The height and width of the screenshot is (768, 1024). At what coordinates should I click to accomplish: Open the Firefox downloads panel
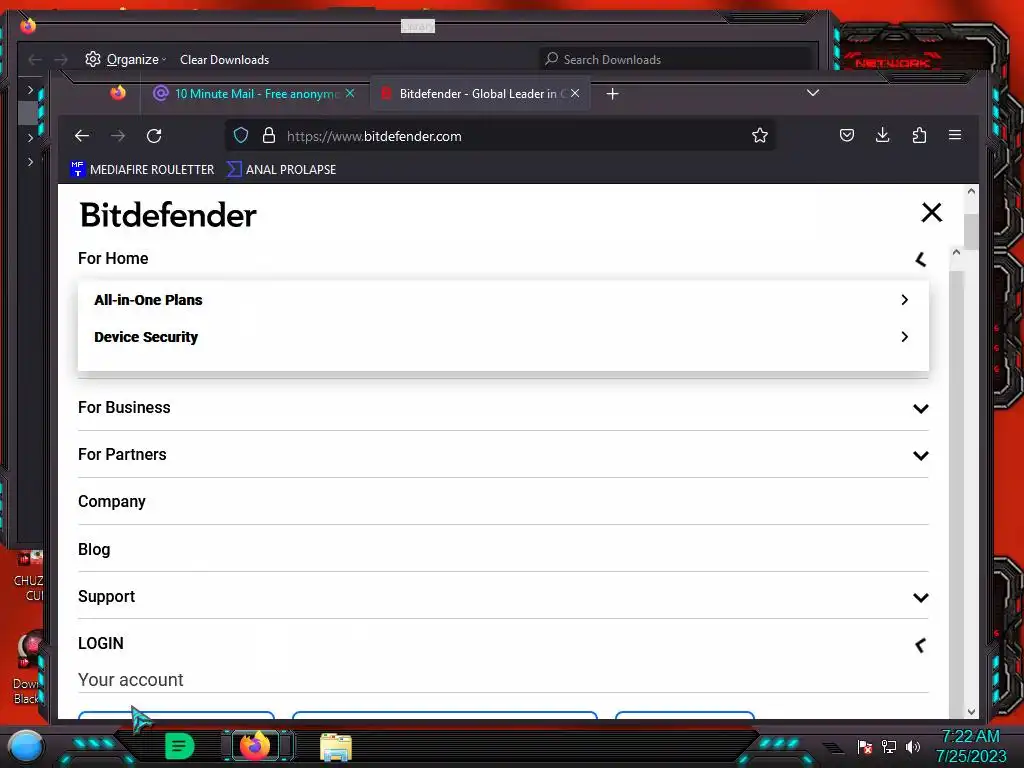tap(882, 135)
